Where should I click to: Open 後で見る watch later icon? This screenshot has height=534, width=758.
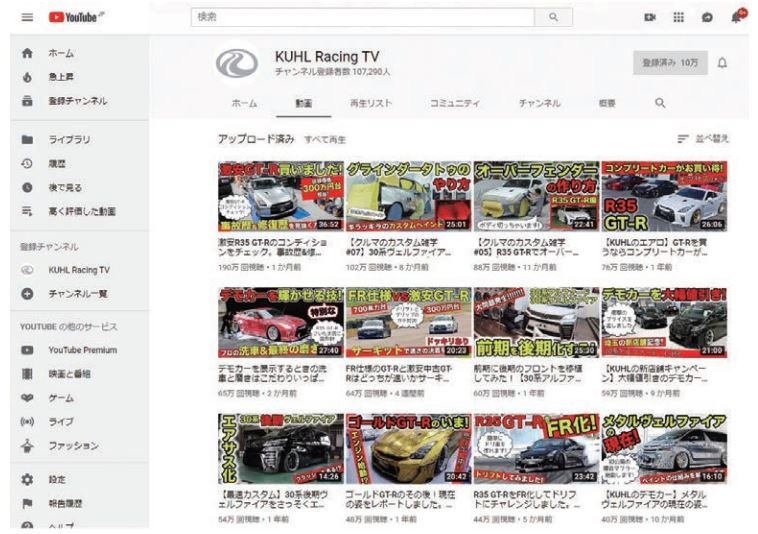pos(28,188)
